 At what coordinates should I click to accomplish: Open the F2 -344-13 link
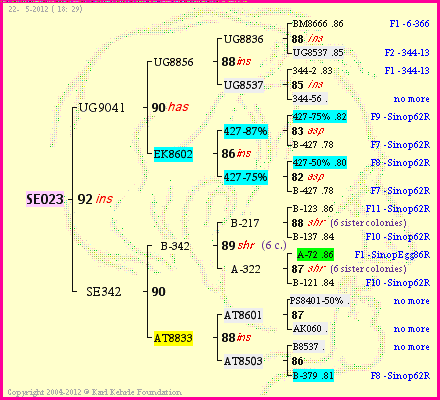(x=407, y=52)
